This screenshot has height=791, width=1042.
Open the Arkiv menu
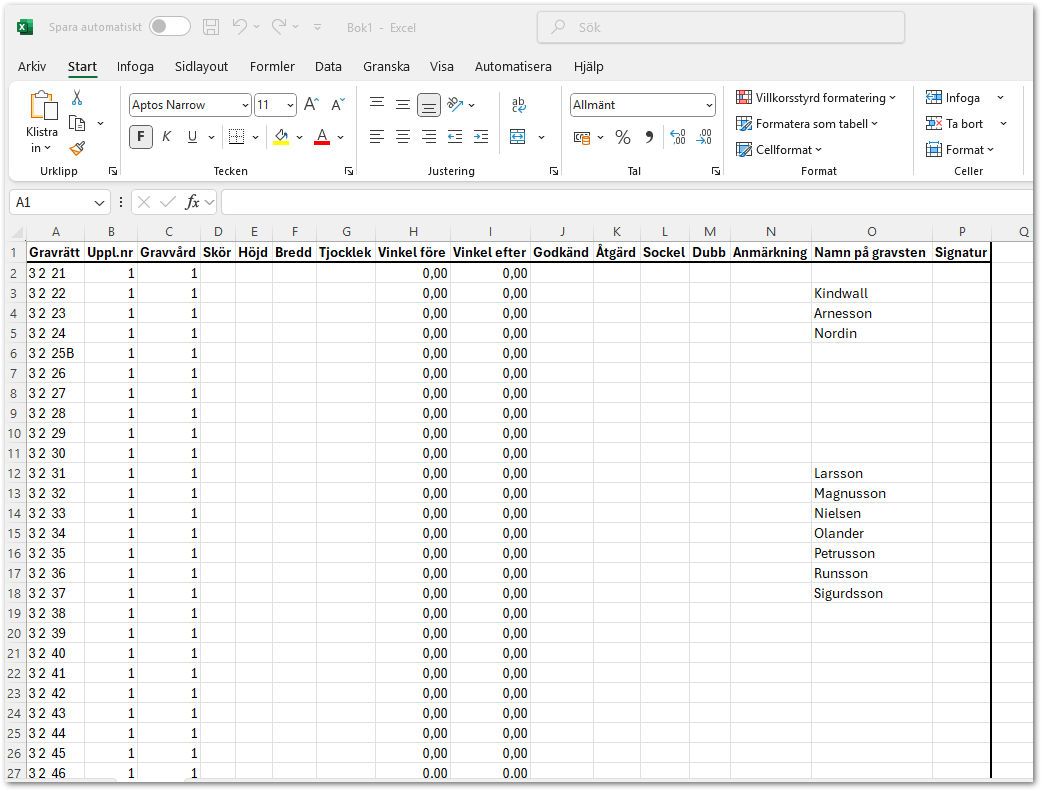pos(32,66)
